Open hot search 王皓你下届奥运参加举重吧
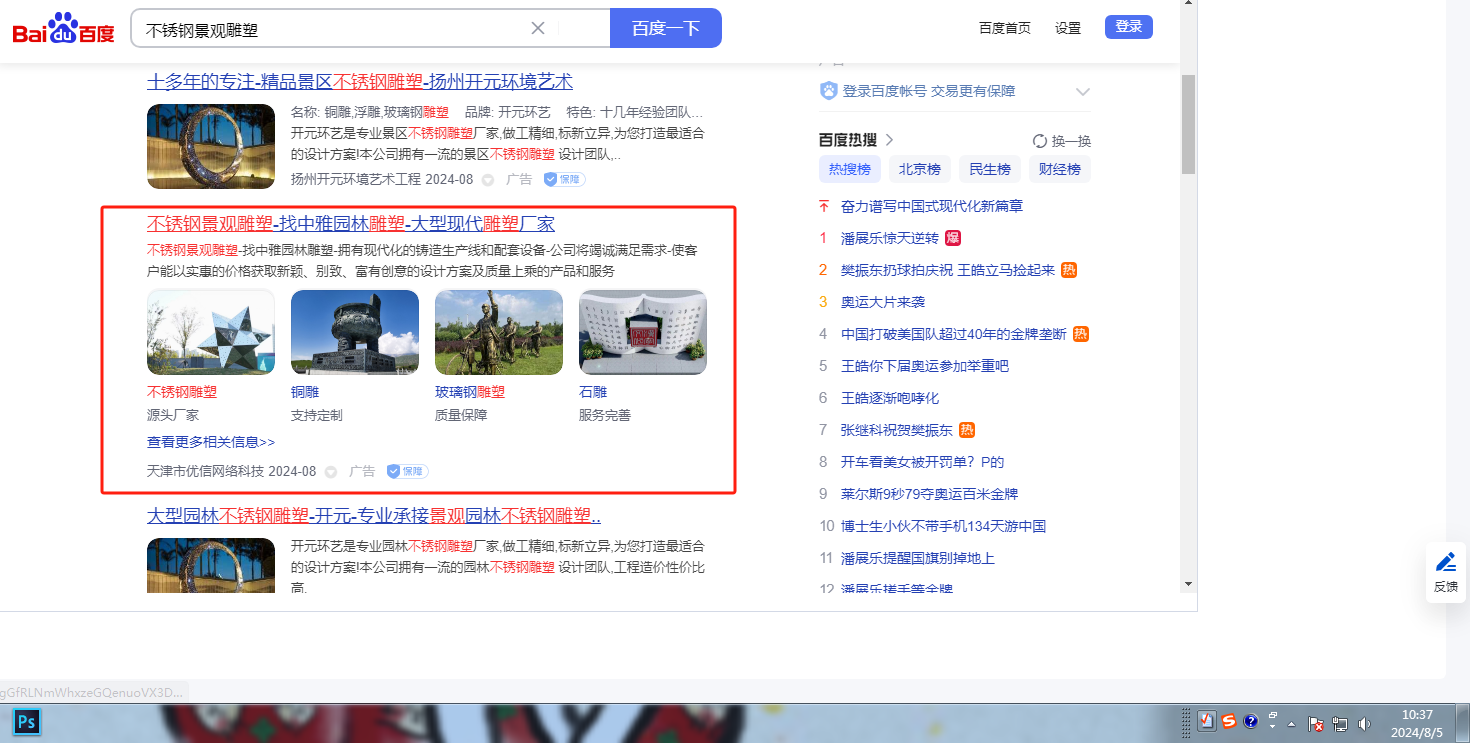 click(x=925, y=366)
